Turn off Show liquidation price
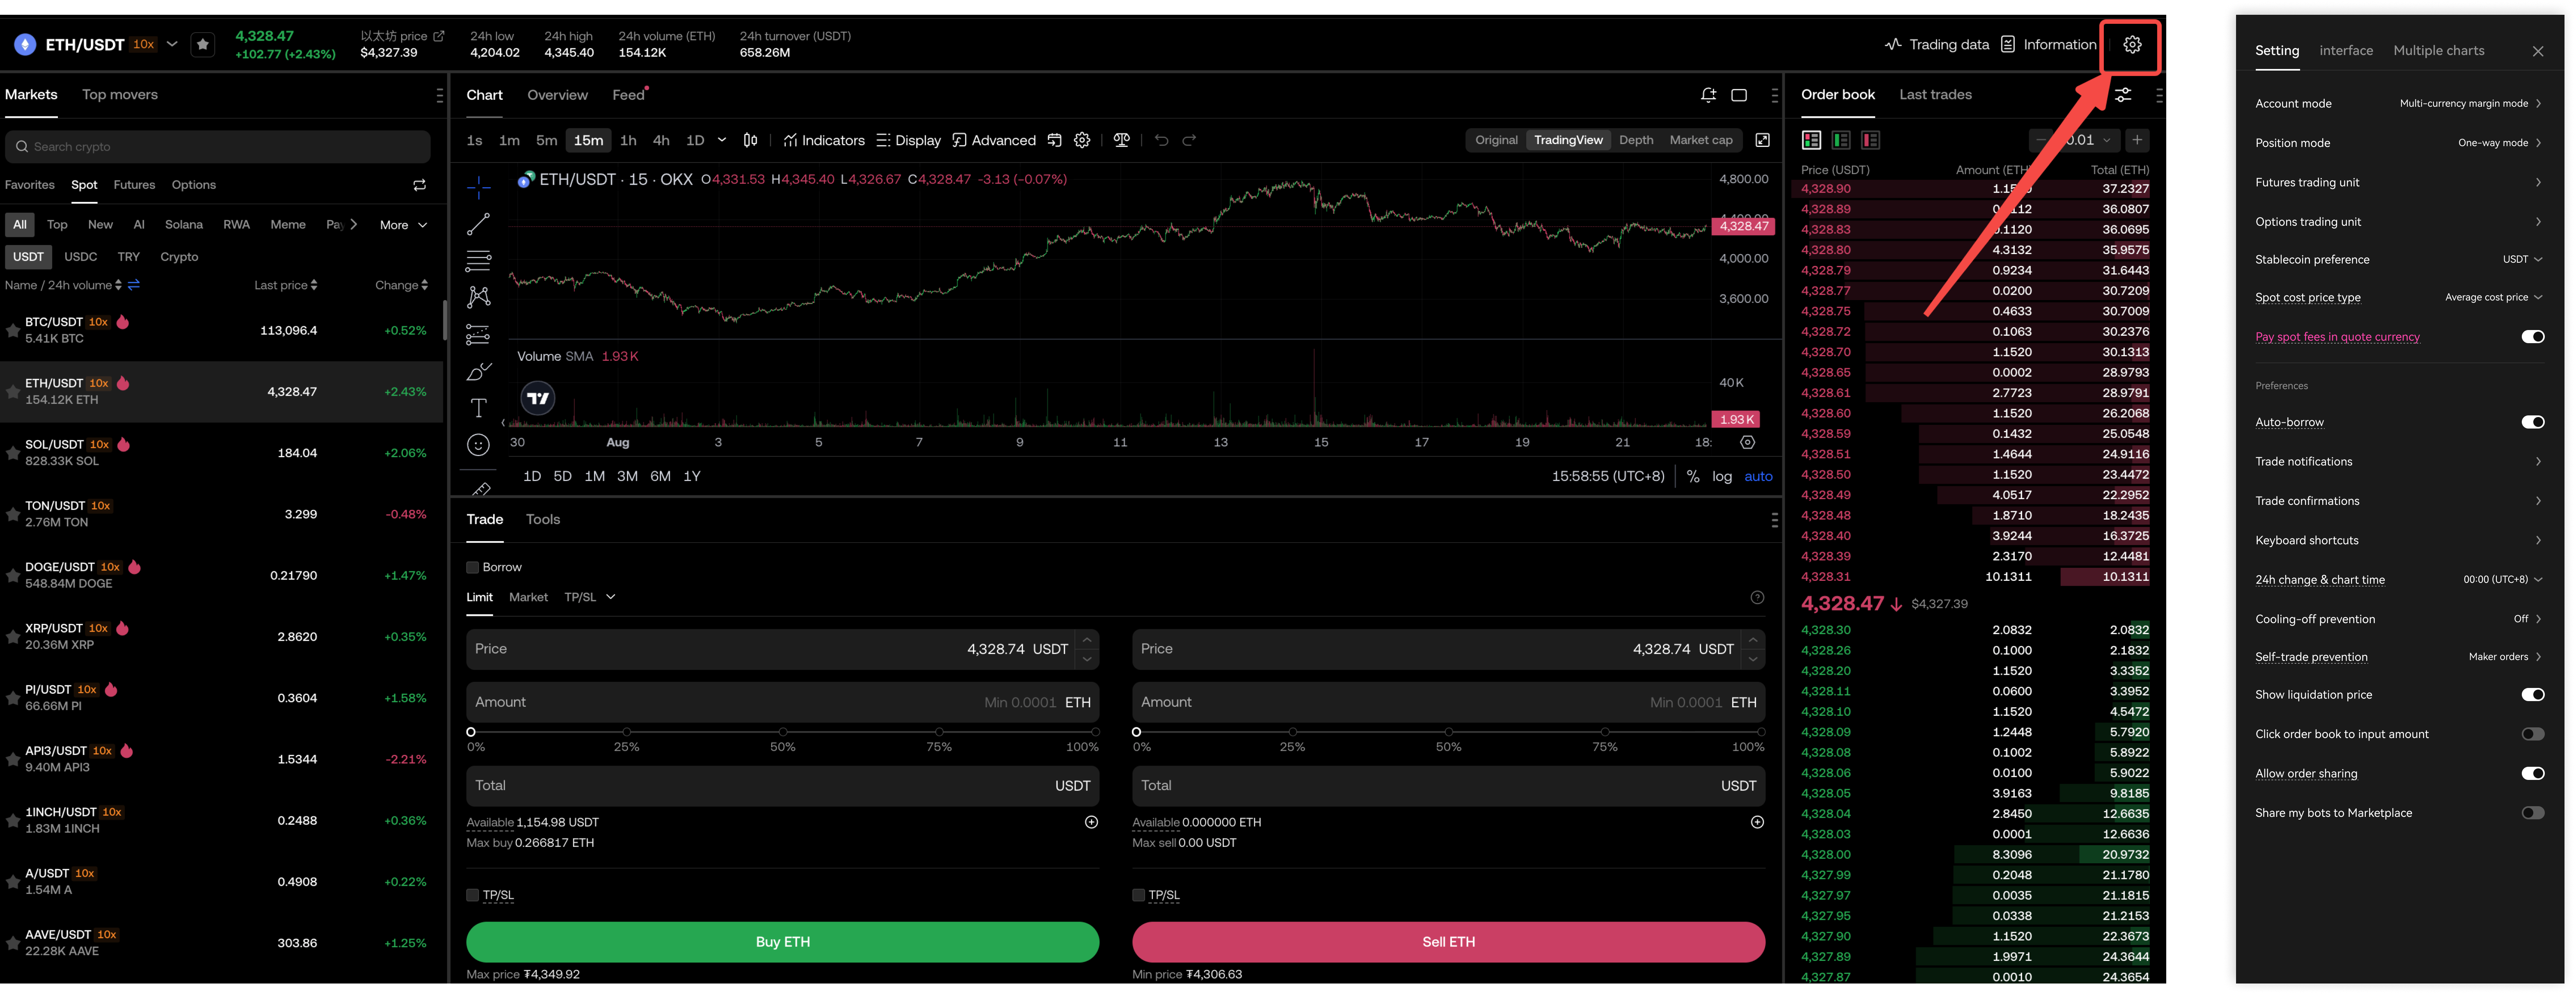2576x995 pixels. (x=2533, y=694)
